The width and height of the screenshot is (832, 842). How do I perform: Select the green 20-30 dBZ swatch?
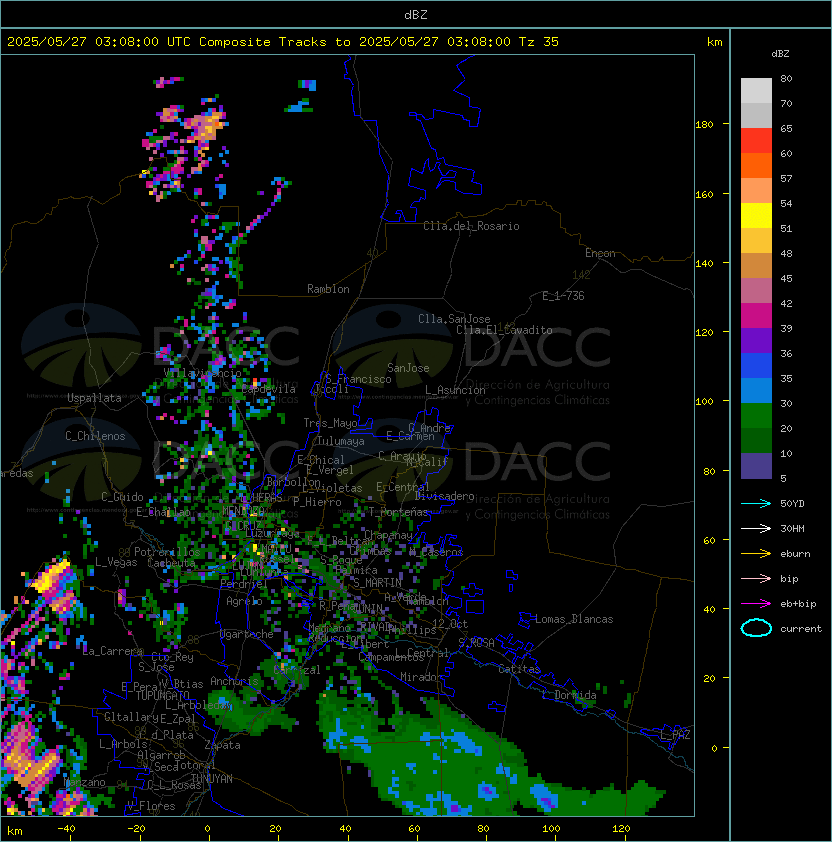click(x=756, y=416)
